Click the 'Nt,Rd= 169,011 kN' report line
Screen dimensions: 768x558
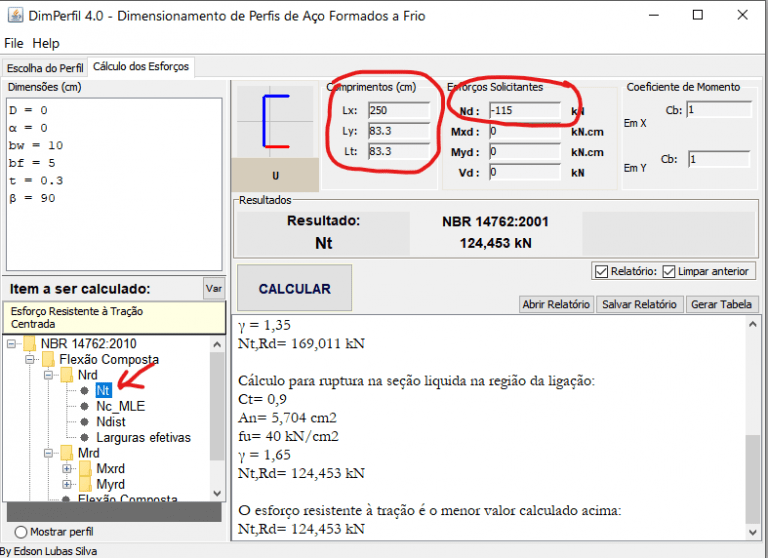pyautogui.click(x=301, y=343)
